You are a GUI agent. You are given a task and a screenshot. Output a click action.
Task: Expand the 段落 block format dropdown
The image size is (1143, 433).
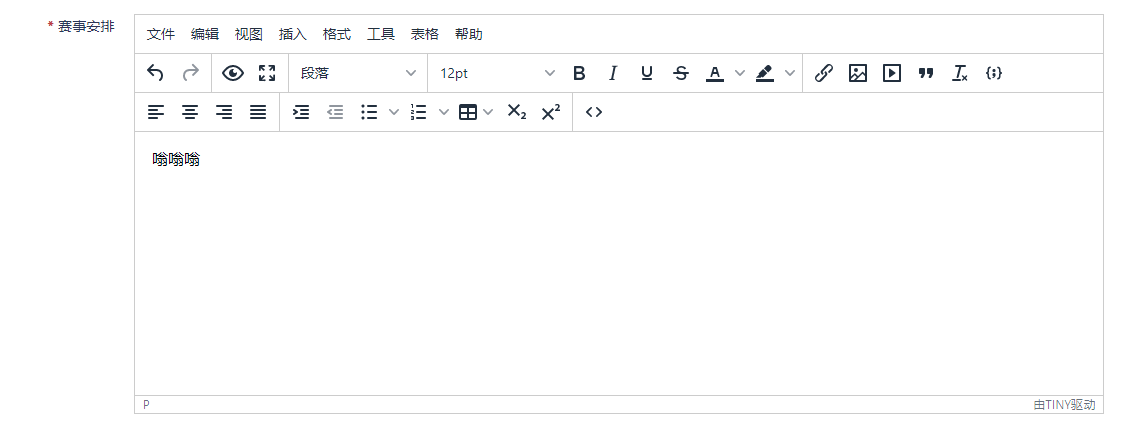(358, 73)
